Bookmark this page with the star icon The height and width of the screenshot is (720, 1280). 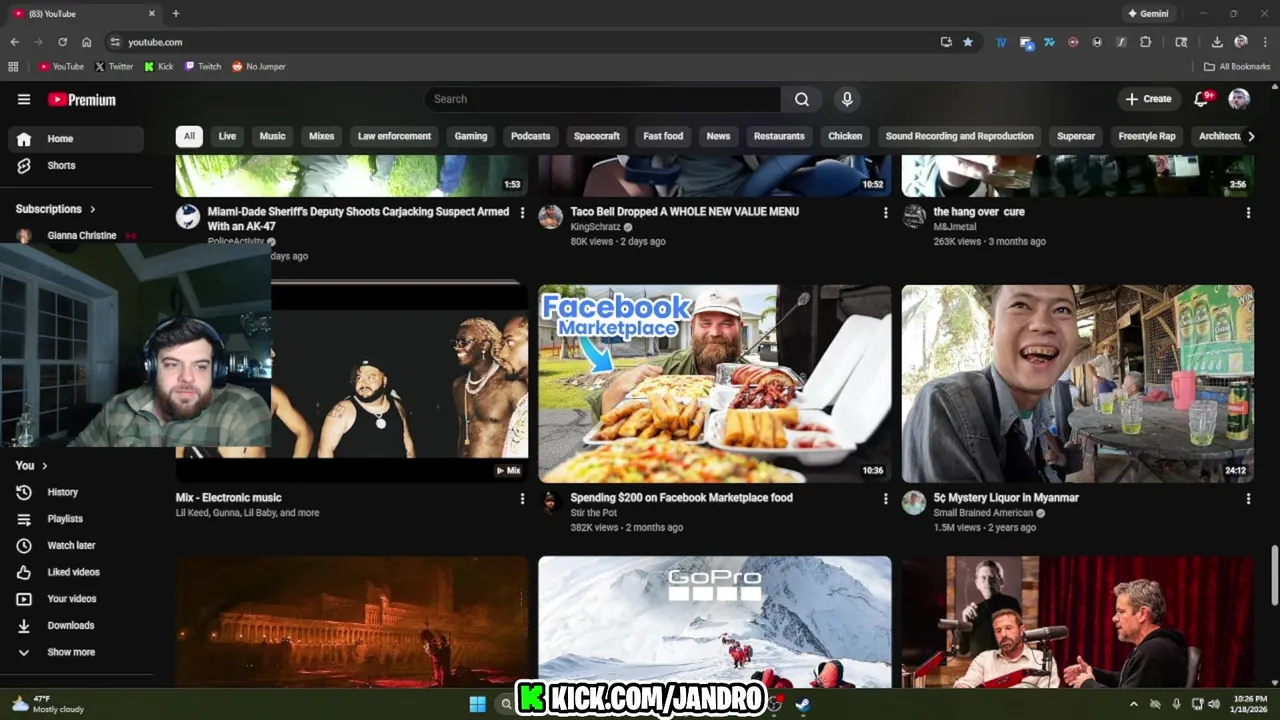(968, 42)
